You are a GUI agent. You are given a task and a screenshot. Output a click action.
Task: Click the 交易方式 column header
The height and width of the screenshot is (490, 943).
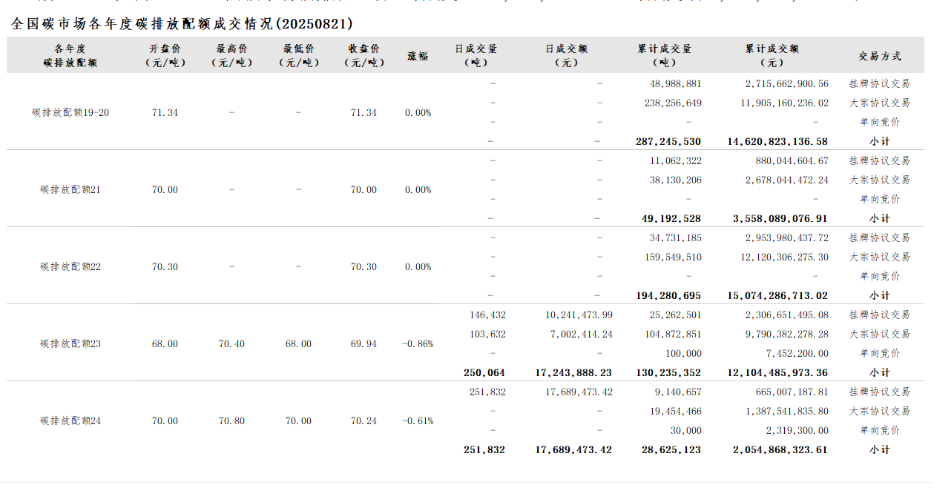tap(880, 55)
